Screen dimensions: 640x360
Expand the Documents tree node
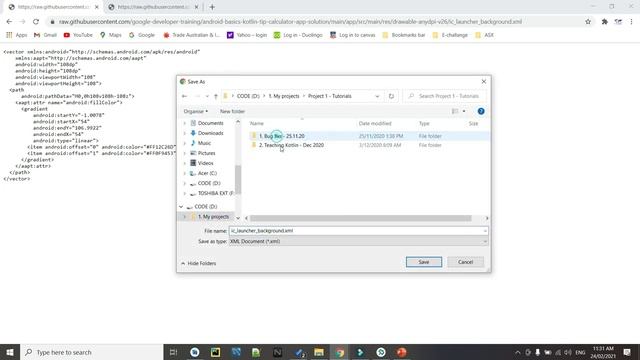tap(184, 123)
